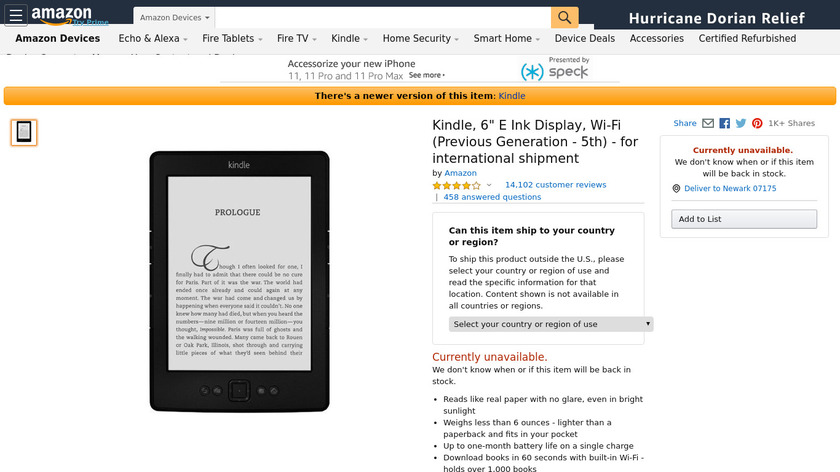The height and width of the screenshot is (472, 840).
Task: Share on Pinterest icon
Action: pos(757,123)
